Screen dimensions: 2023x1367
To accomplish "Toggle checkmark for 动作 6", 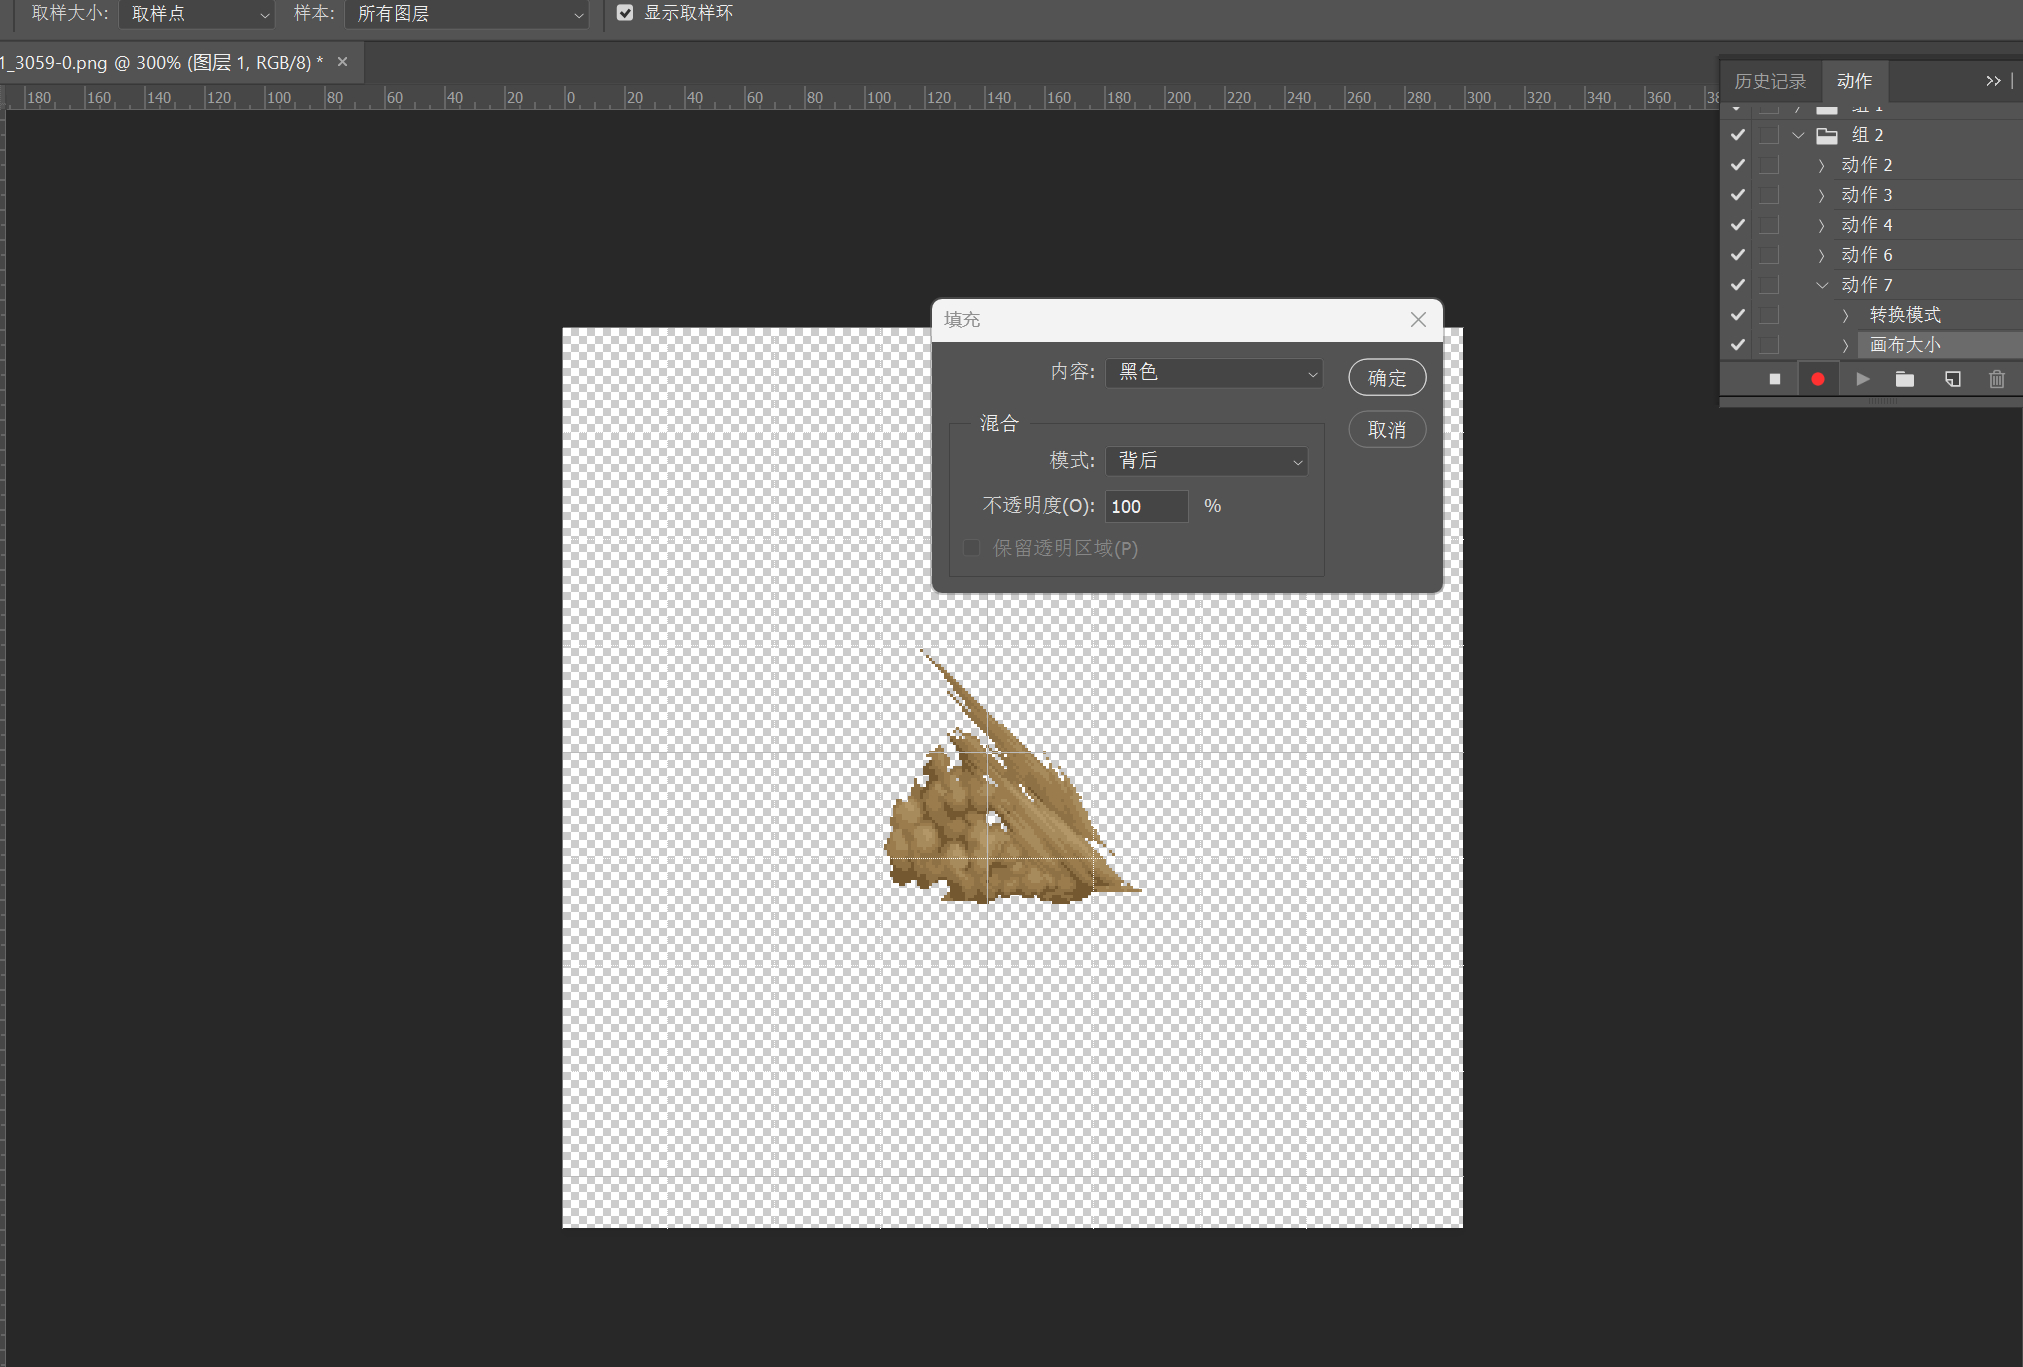I will [1738, 255].
